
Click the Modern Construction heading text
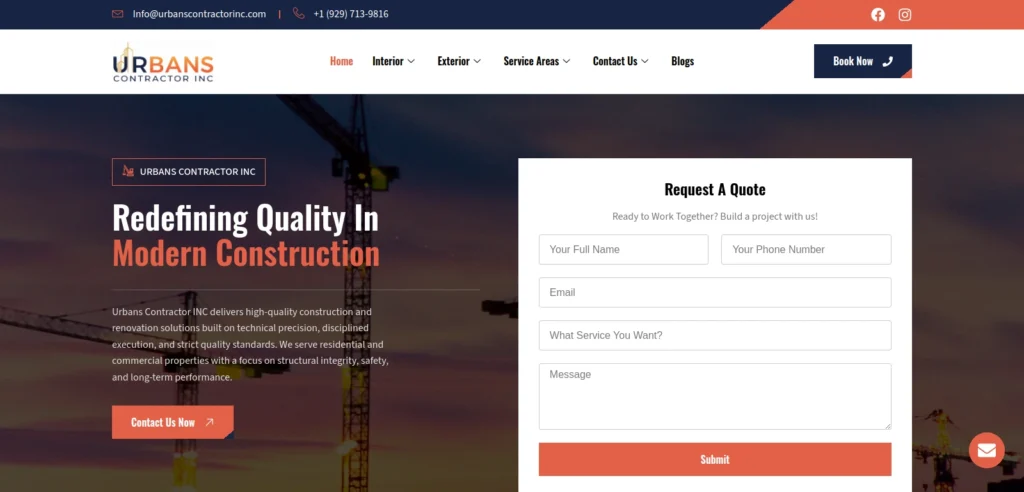[246, 254]
